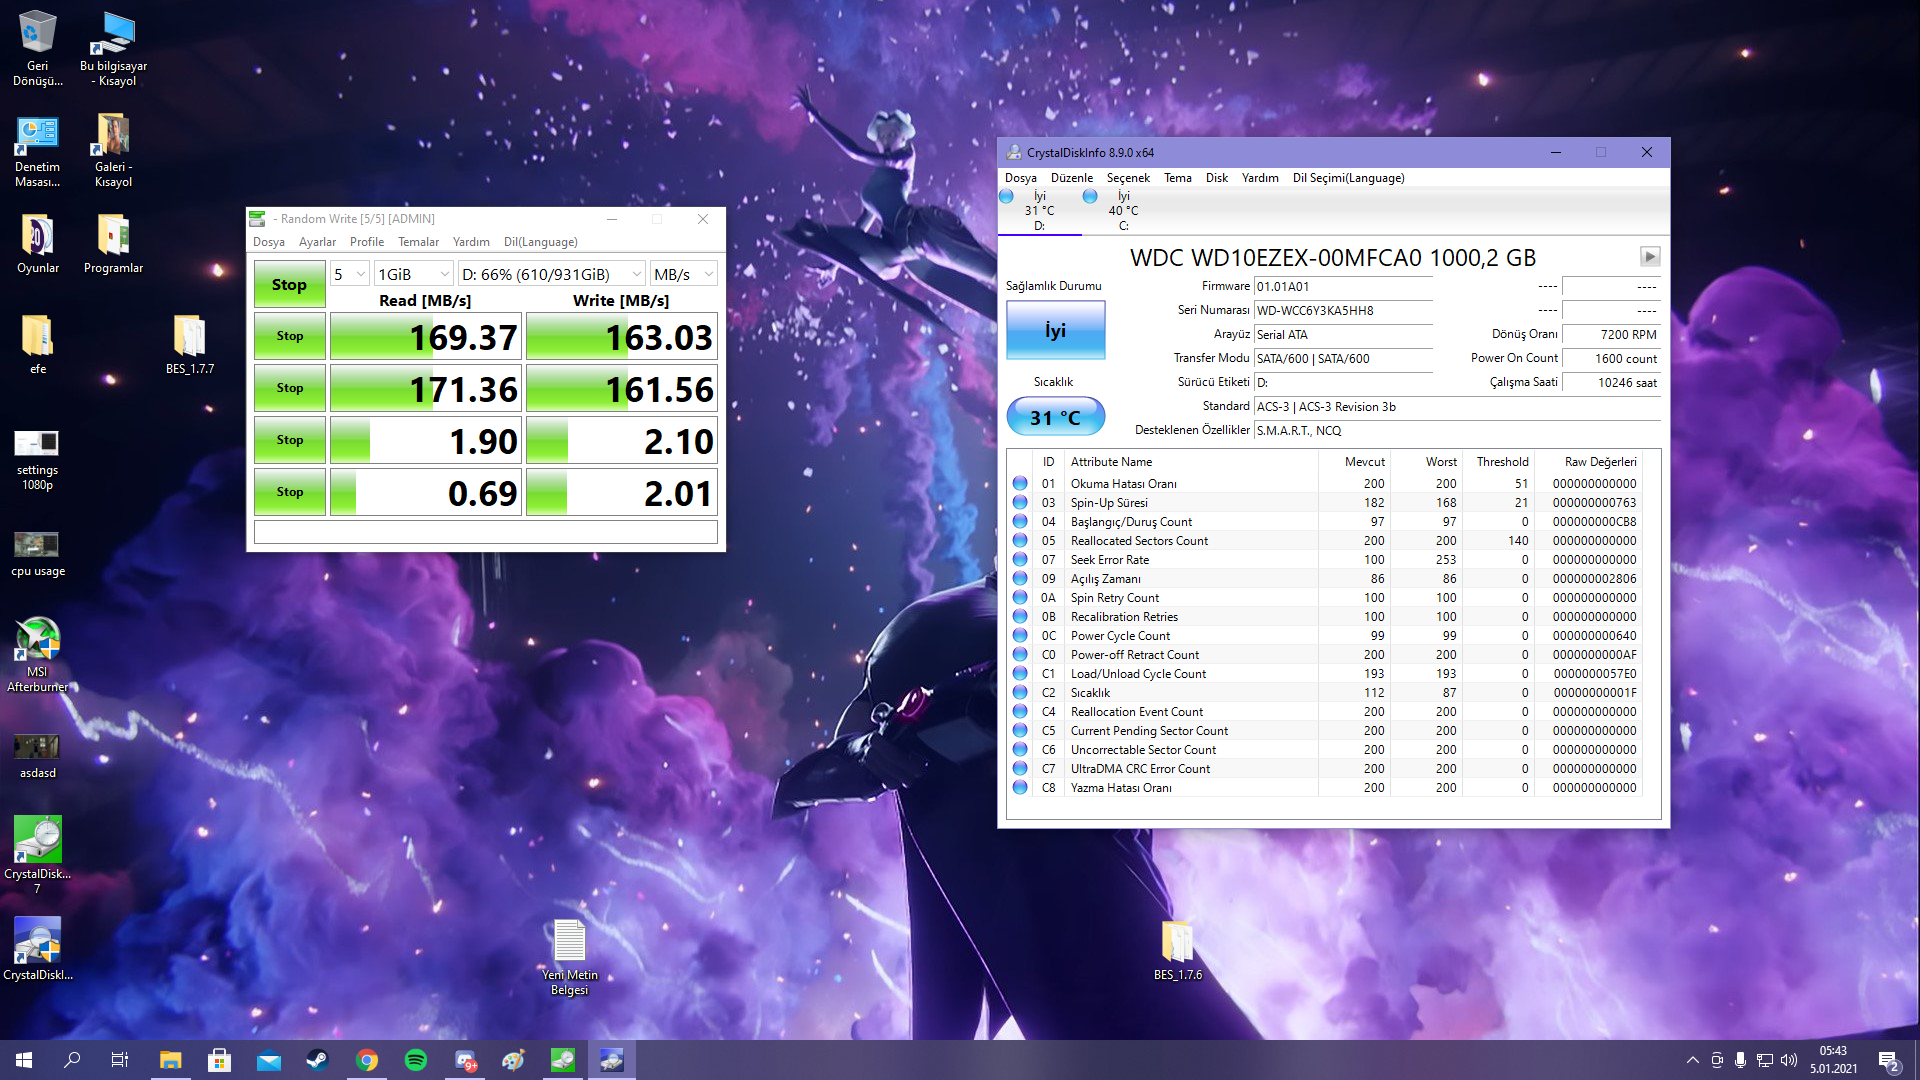Click Stop button beside 171.36 row
This screenshot has width=1920, height=1080.
289,388
